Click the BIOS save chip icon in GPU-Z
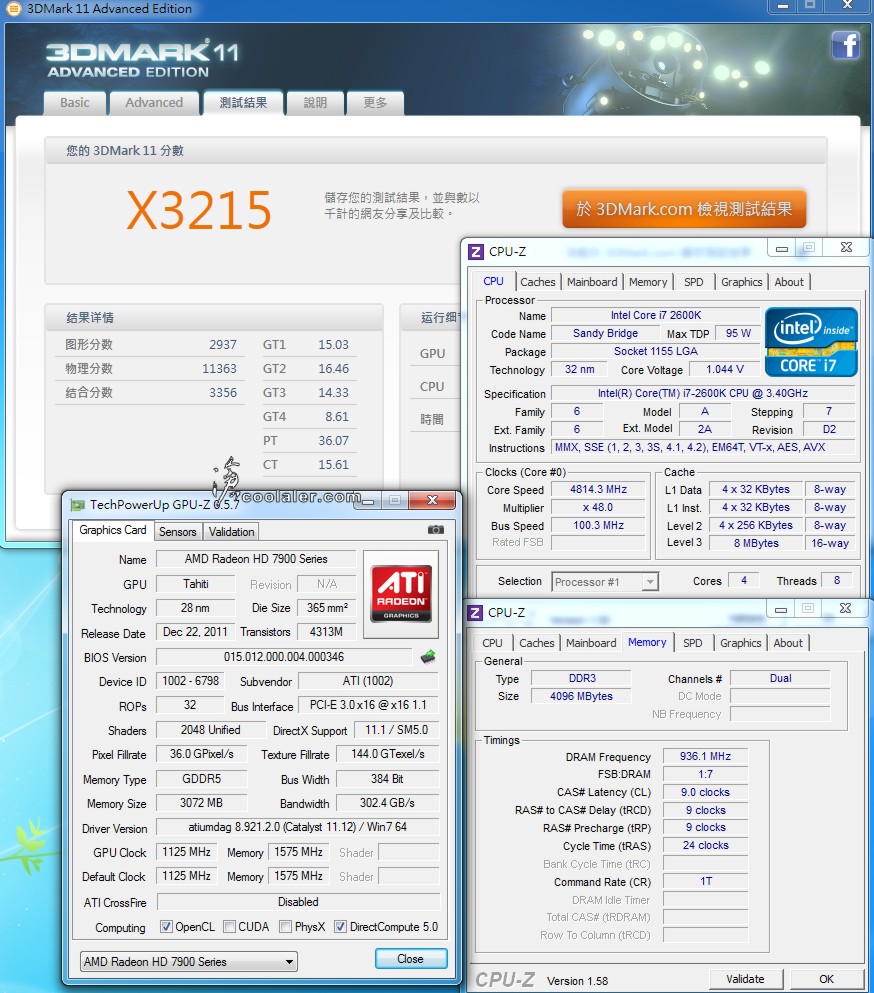Screen dimensions: 874x993 (x=428, y=657)
